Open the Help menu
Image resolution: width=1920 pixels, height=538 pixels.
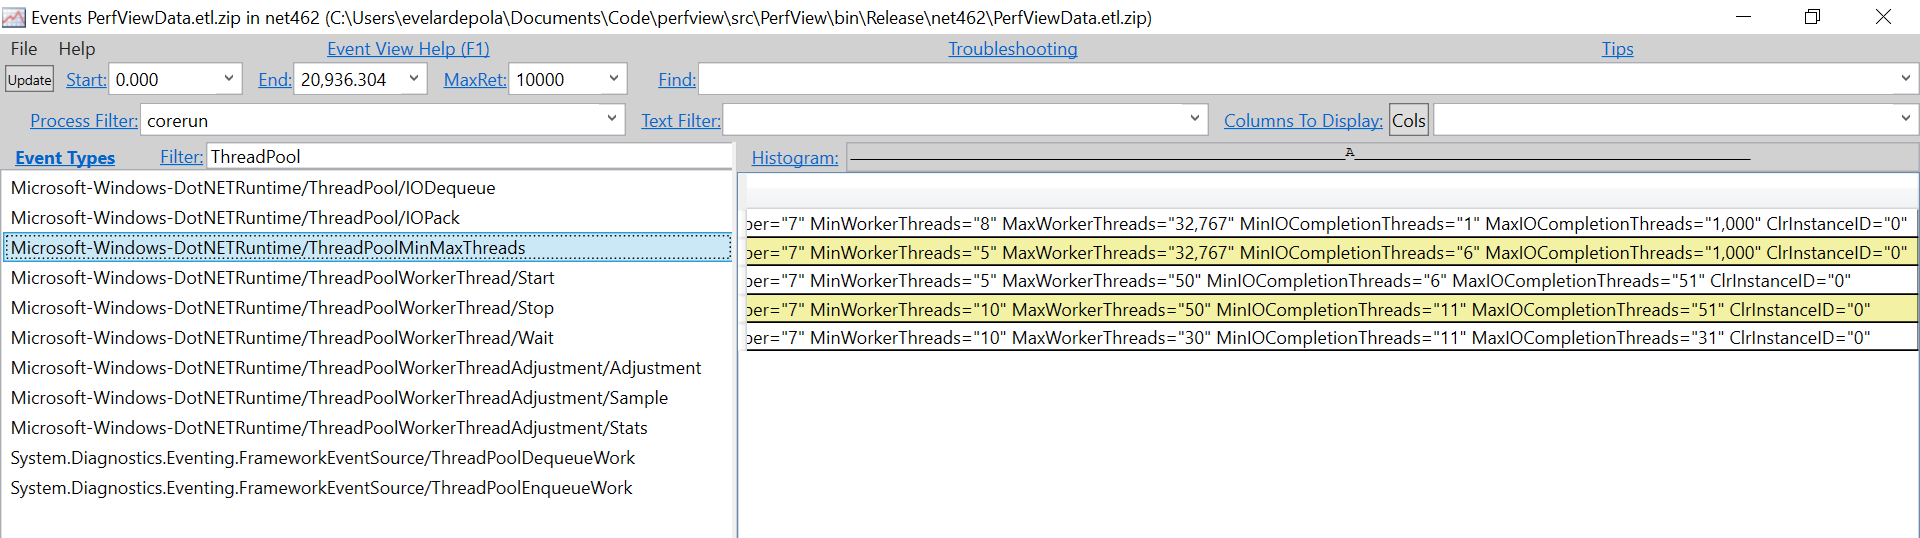(77, 49)
